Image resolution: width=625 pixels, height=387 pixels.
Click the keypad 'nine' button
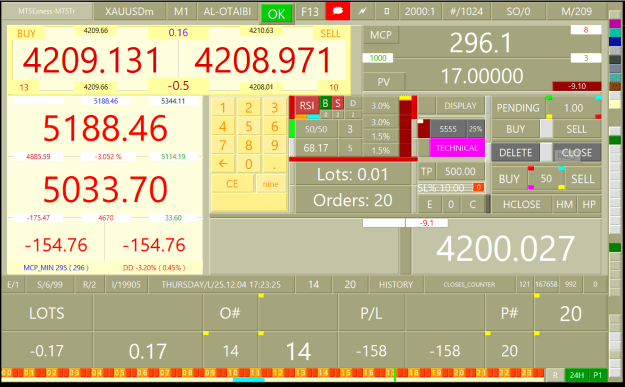point(271,184)
